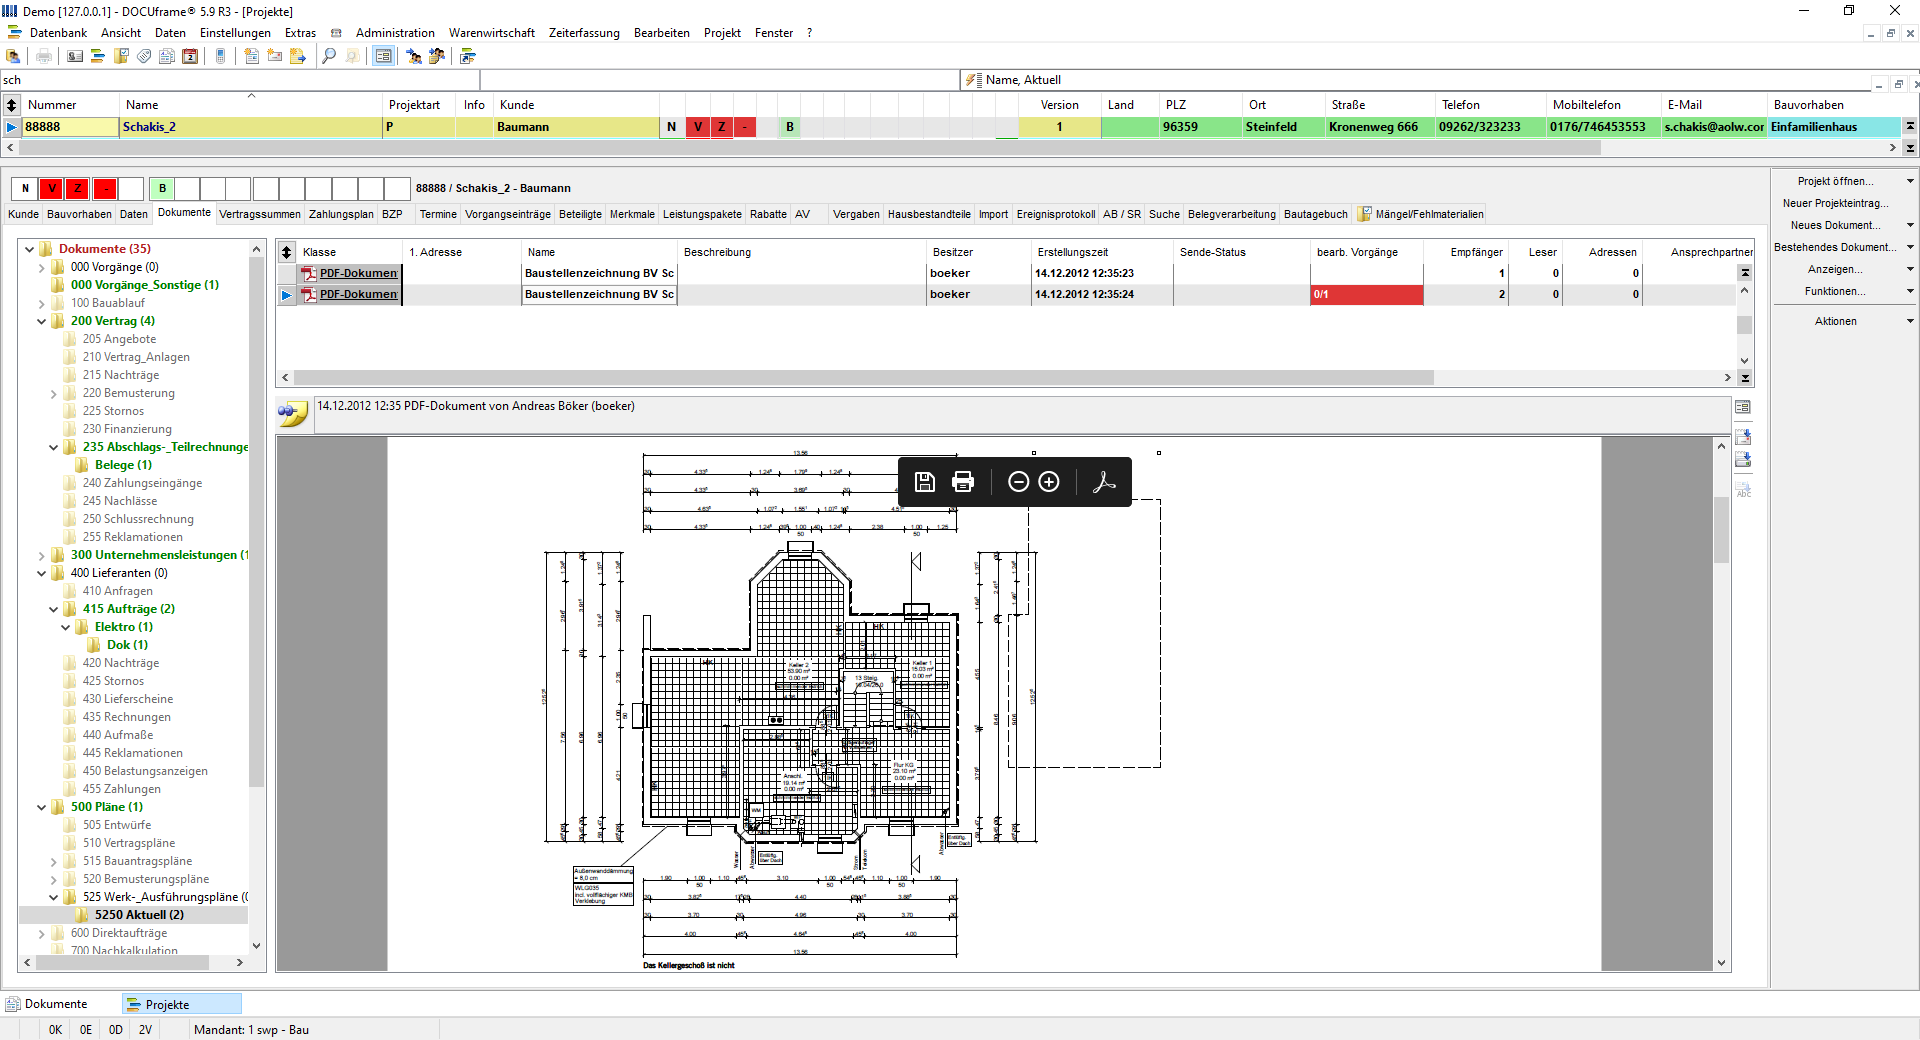The image size is (1920, 1040).
Task: Switch to the Ereignisprotokoll tab
Action: pyautogui.click(x=1056, y=214)
